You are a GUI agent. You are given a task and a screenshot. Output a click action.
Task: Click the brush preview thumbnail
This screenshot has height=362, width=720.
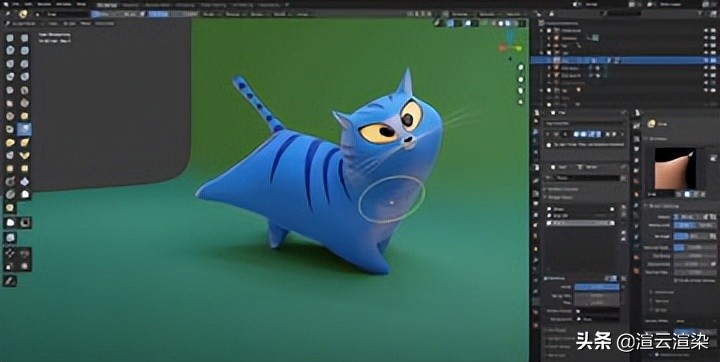(675, 168)
